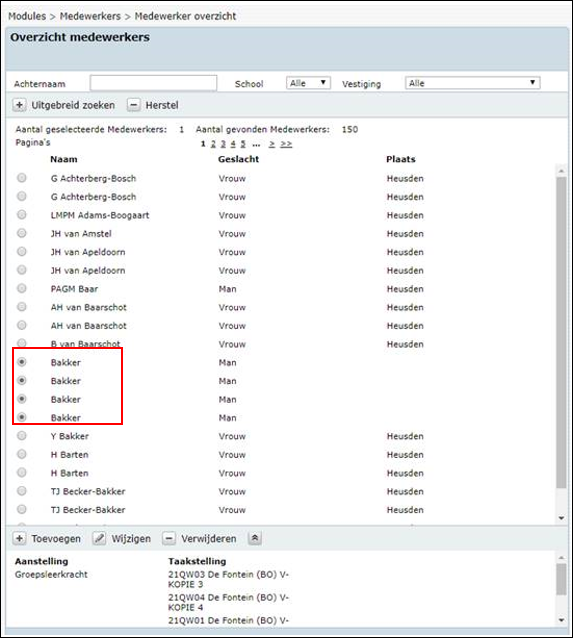
Task: Go to page 5 of results
Action: click(243, 144)
